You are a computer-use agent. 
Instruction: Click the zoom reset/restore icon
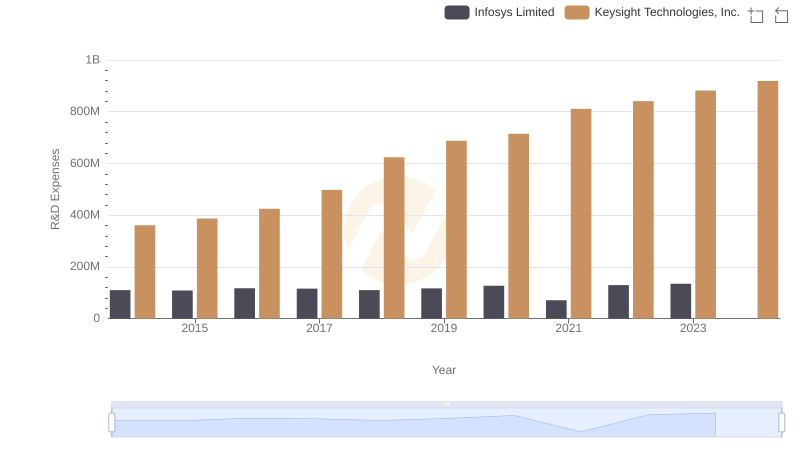[x=781, y=15]
